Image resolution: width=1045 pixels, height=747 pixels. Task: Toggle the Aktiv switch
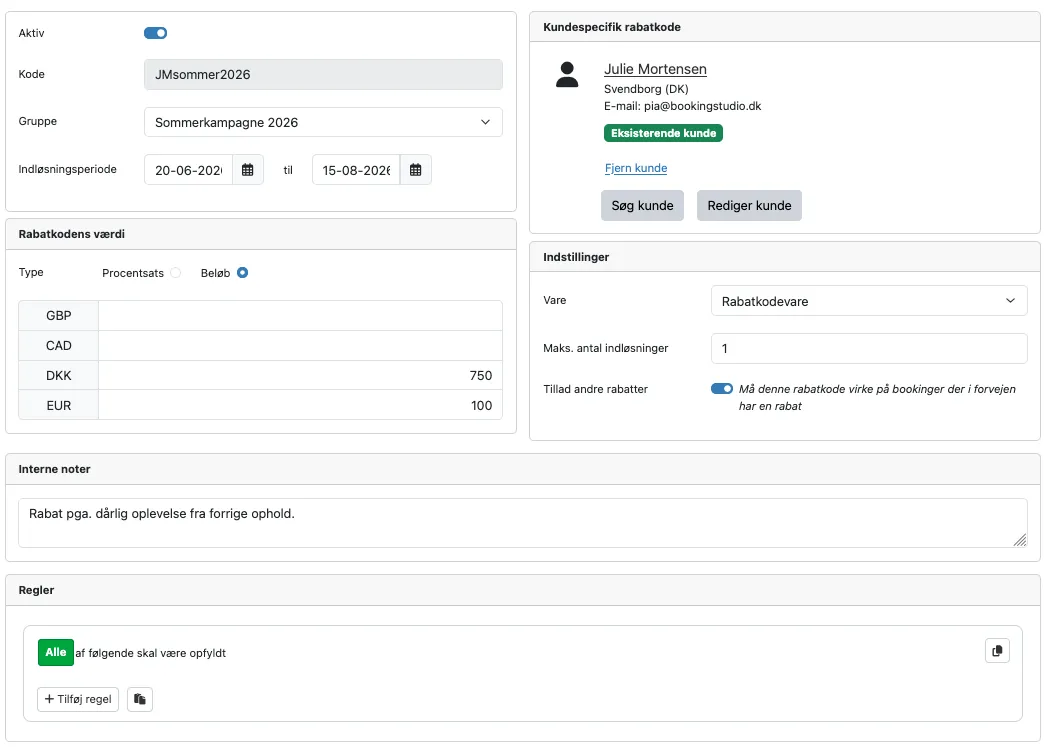pyautogui.click(x=155, y=33)
